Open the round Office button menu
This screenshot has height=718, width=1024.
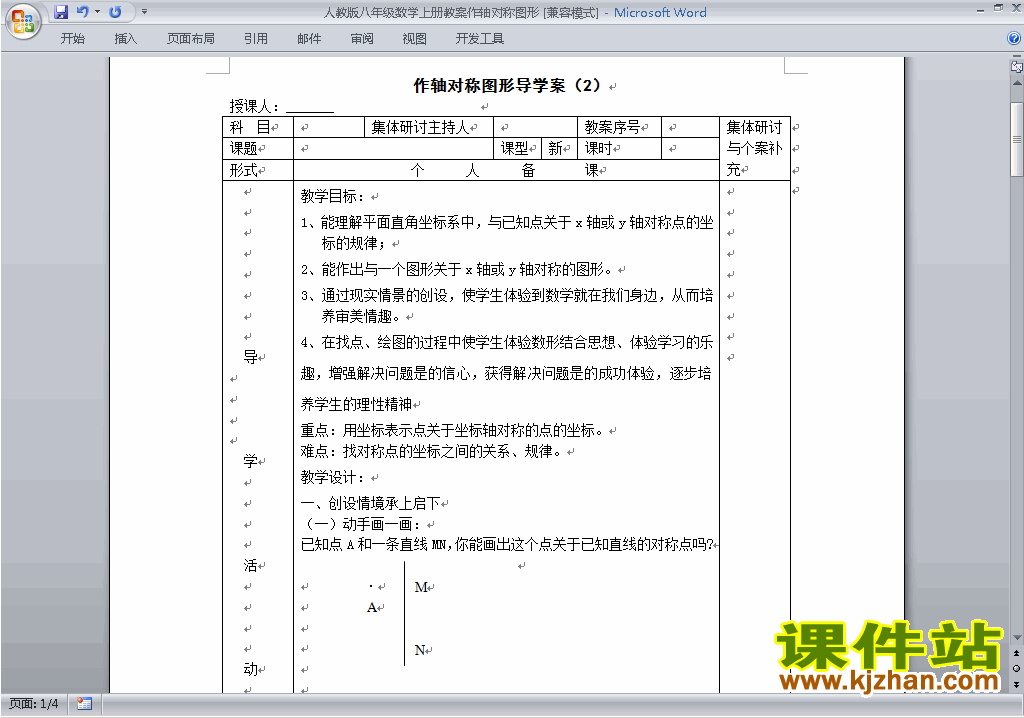click(22, 22)
